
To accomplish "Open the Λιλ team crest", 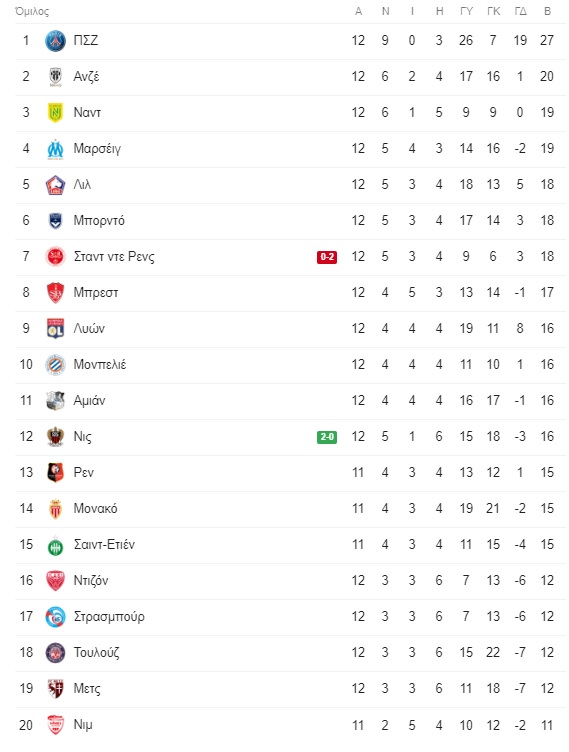I will (x=55, y=185).
